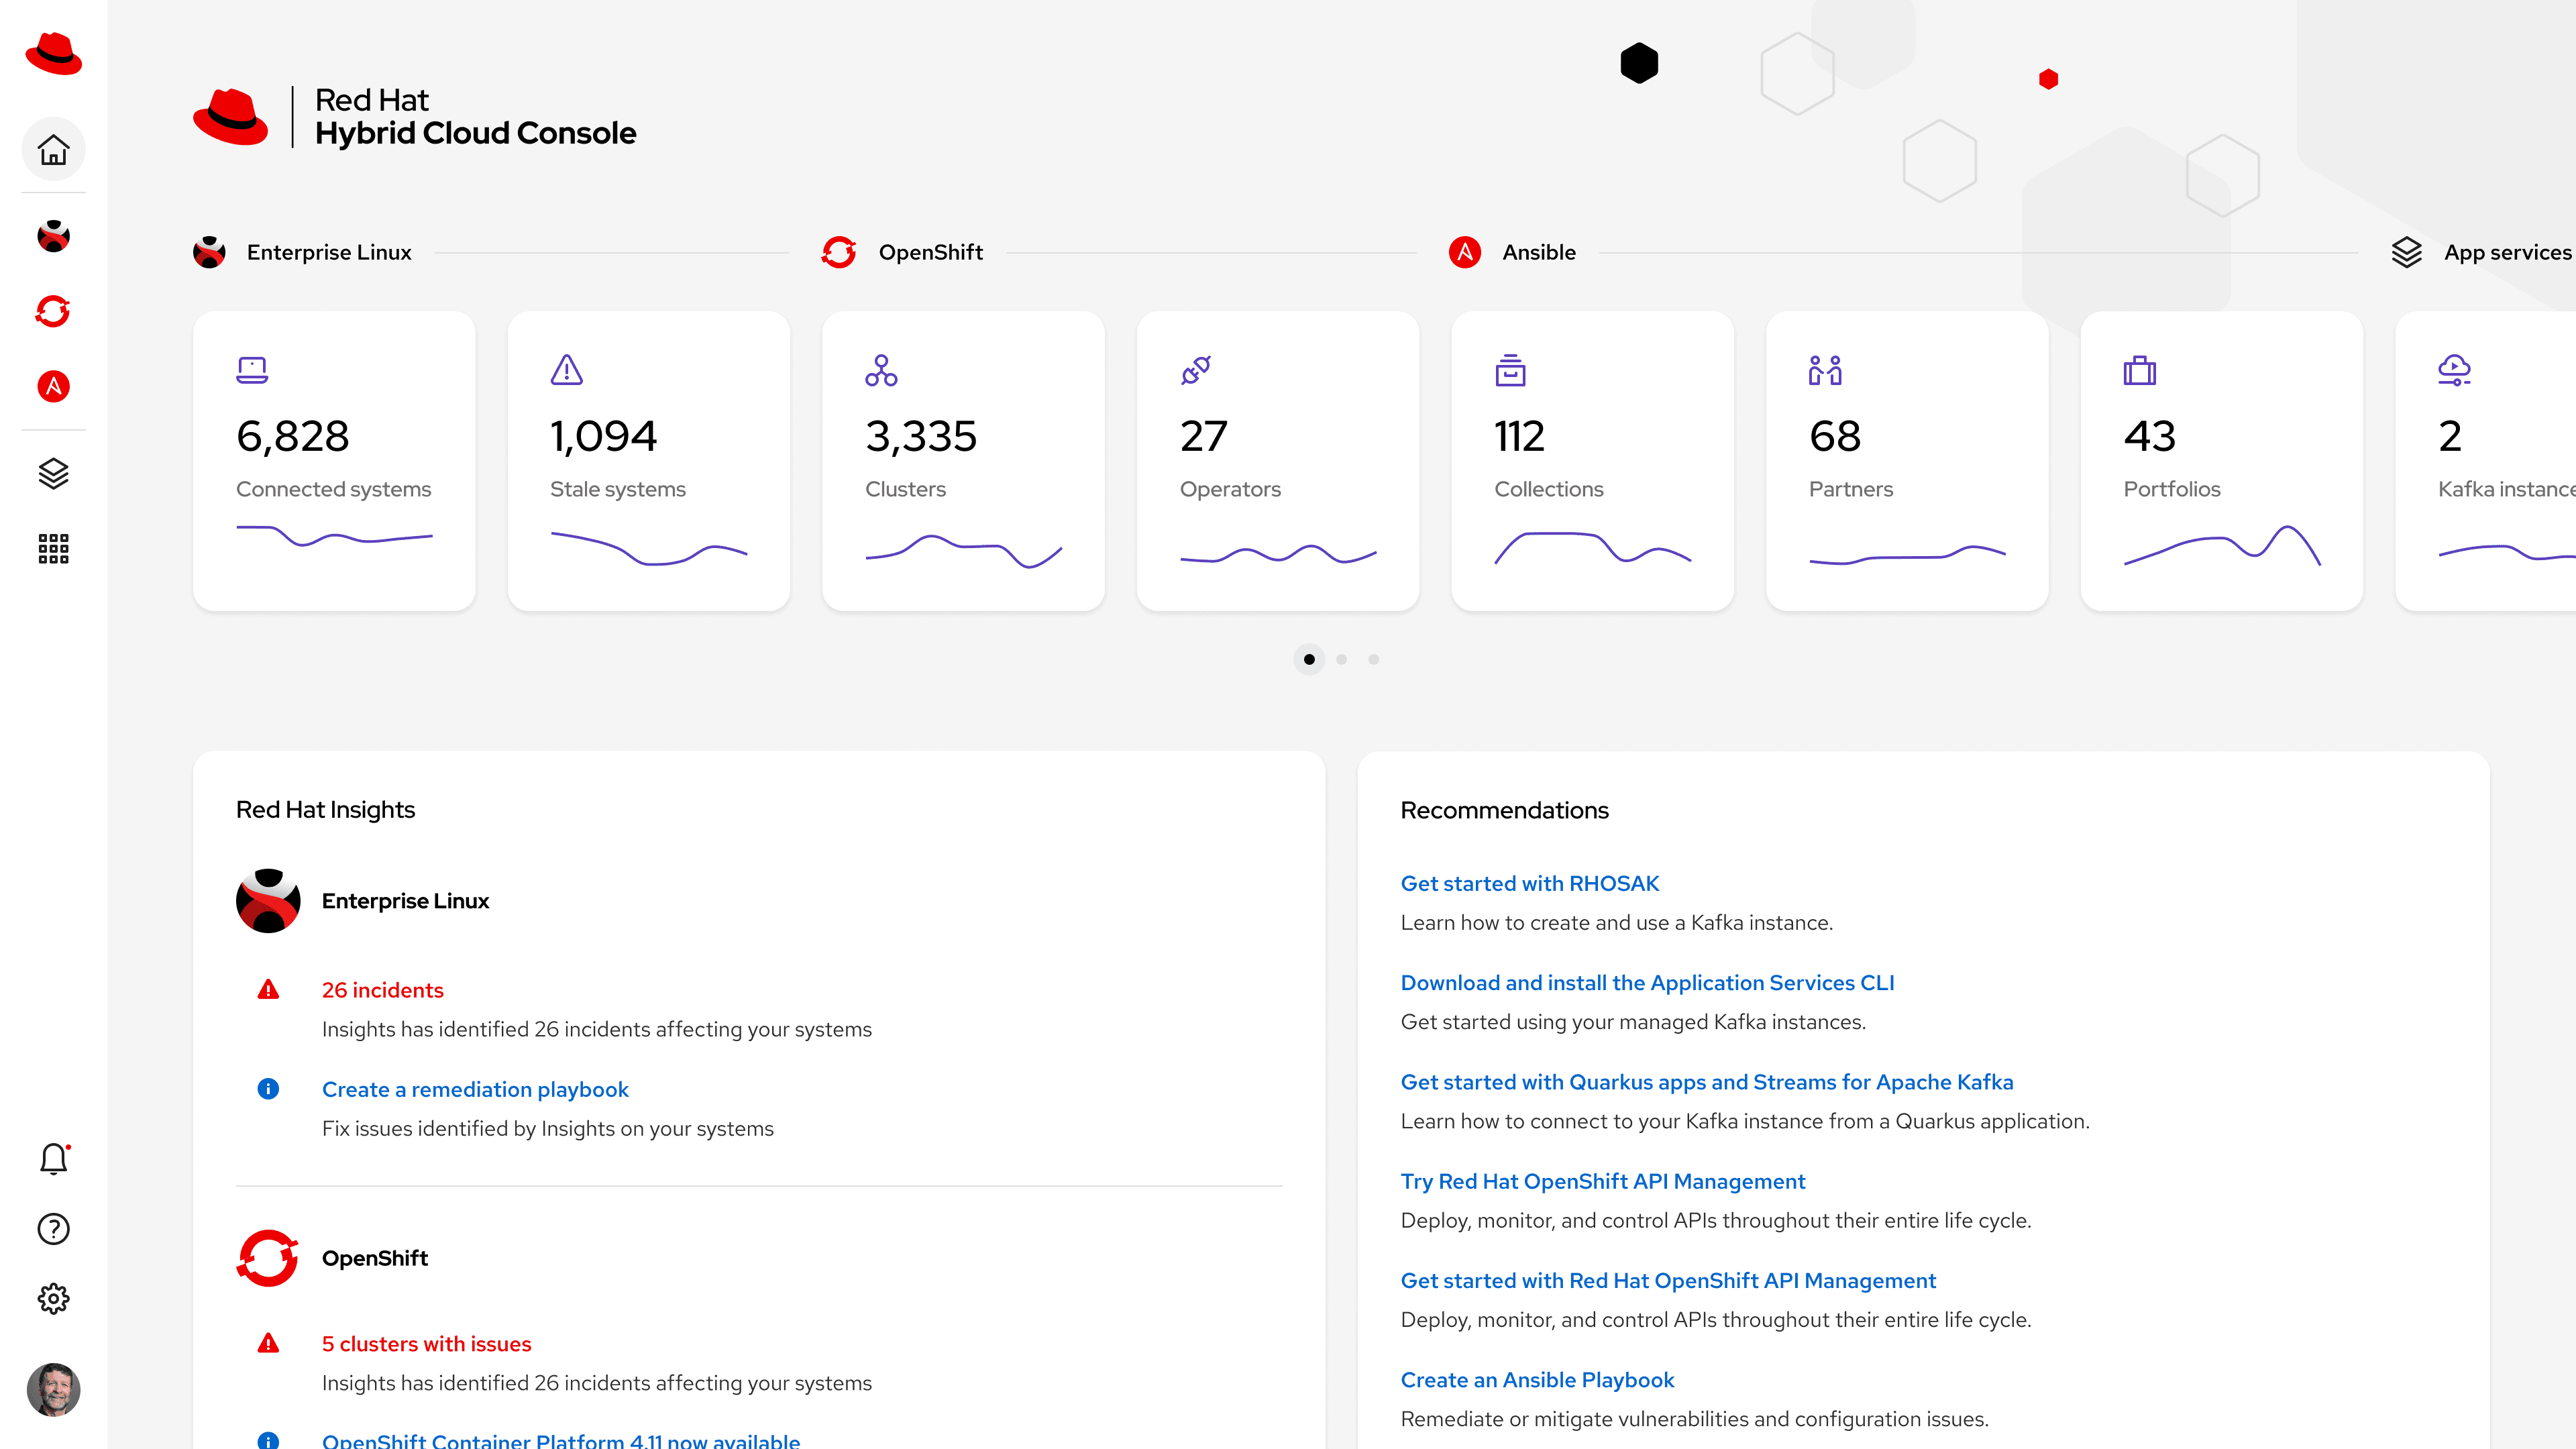This screenshot has width=2576, height=1449.
Task: Click the red alert icon beside 5 clusters with issues
Action: pyautogui.click(x=268, y=1343)
